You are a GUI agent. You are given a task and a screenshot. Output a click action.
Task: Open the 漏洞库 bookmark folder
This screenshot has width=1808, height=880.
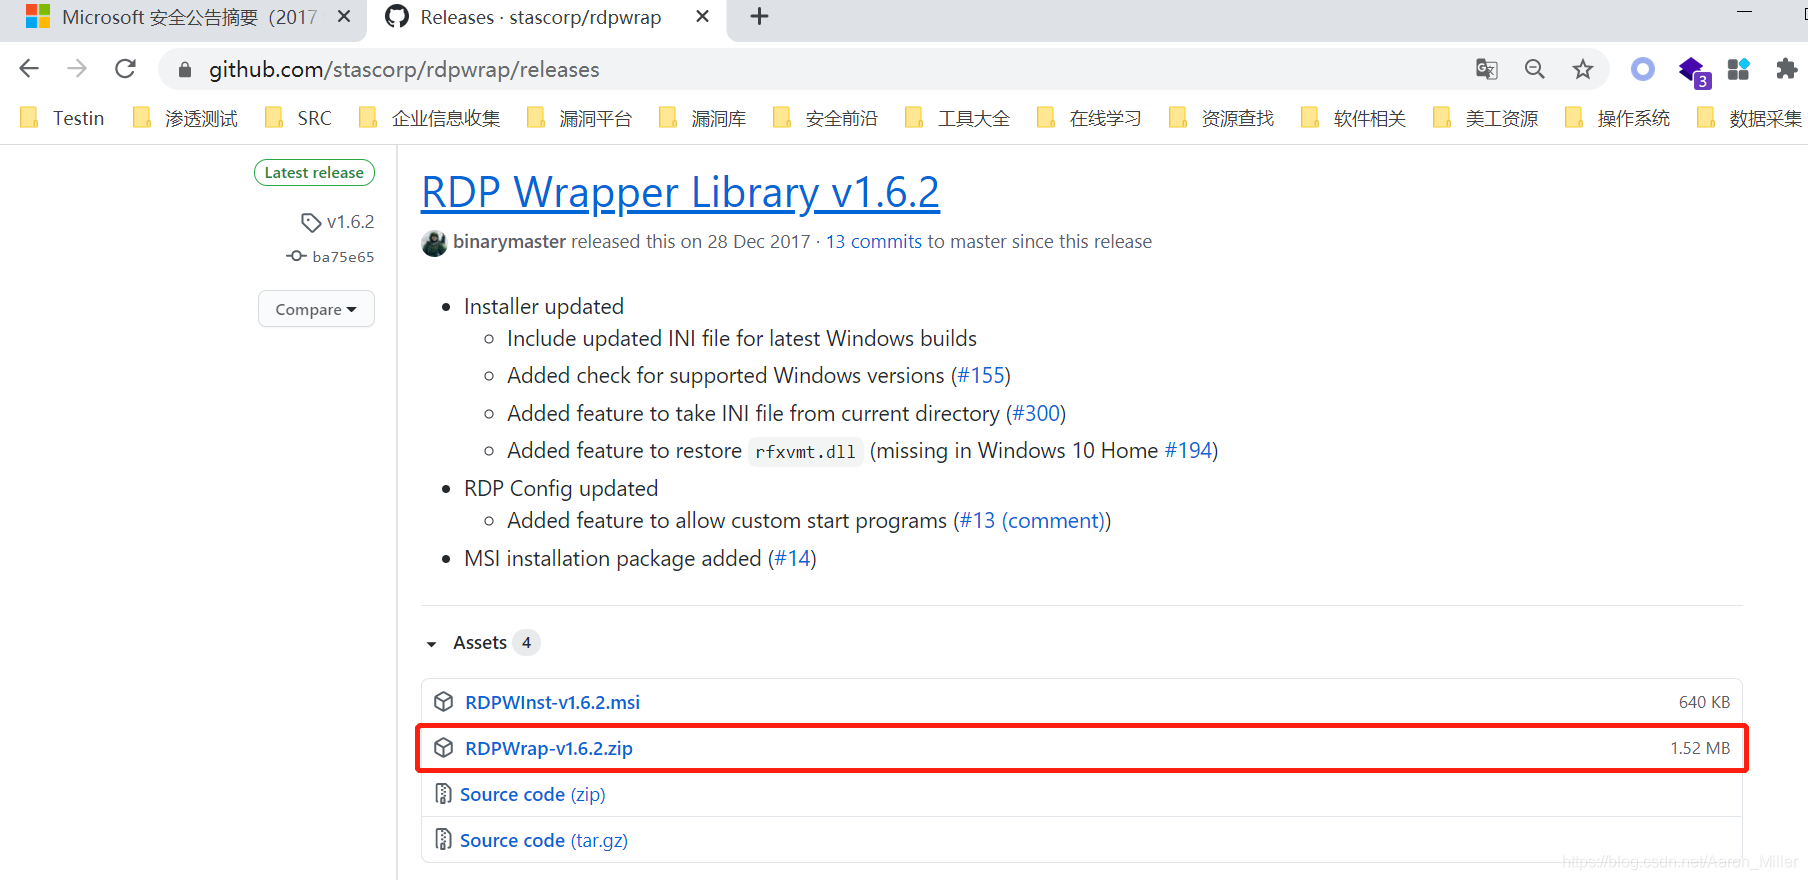(703, 118)
